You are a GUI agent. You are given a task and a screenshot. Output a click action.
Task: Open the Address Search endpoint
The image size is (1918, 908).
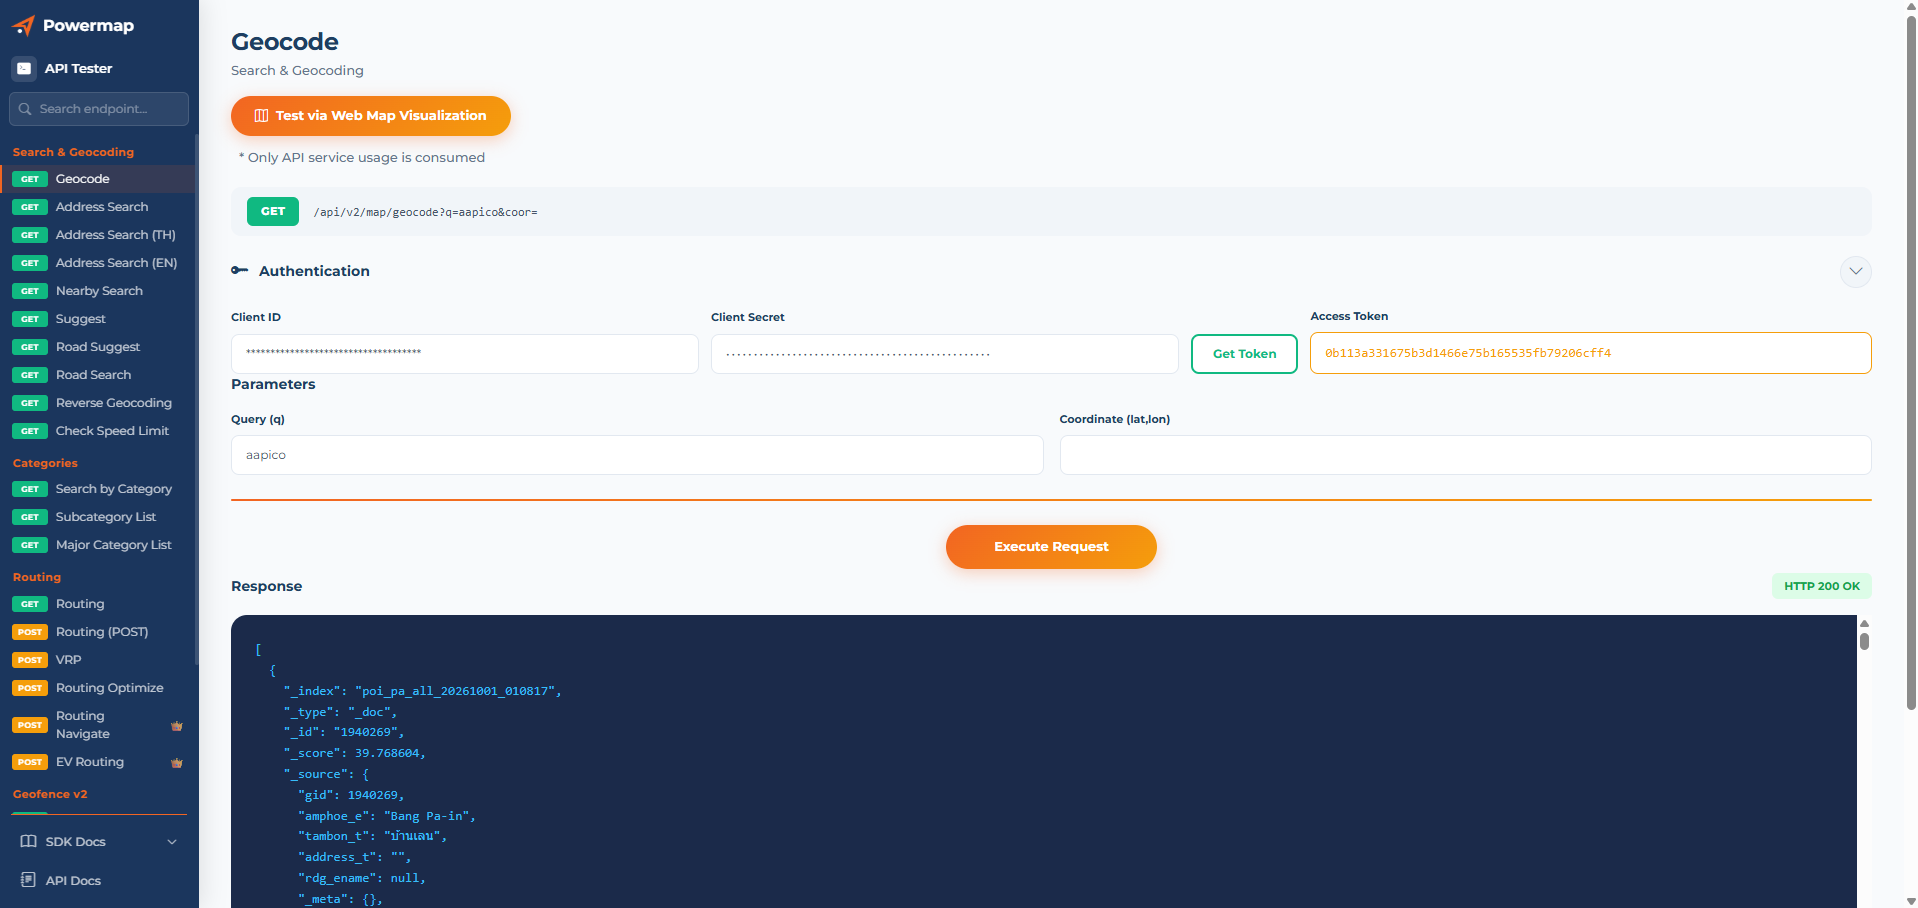[98, 207]
